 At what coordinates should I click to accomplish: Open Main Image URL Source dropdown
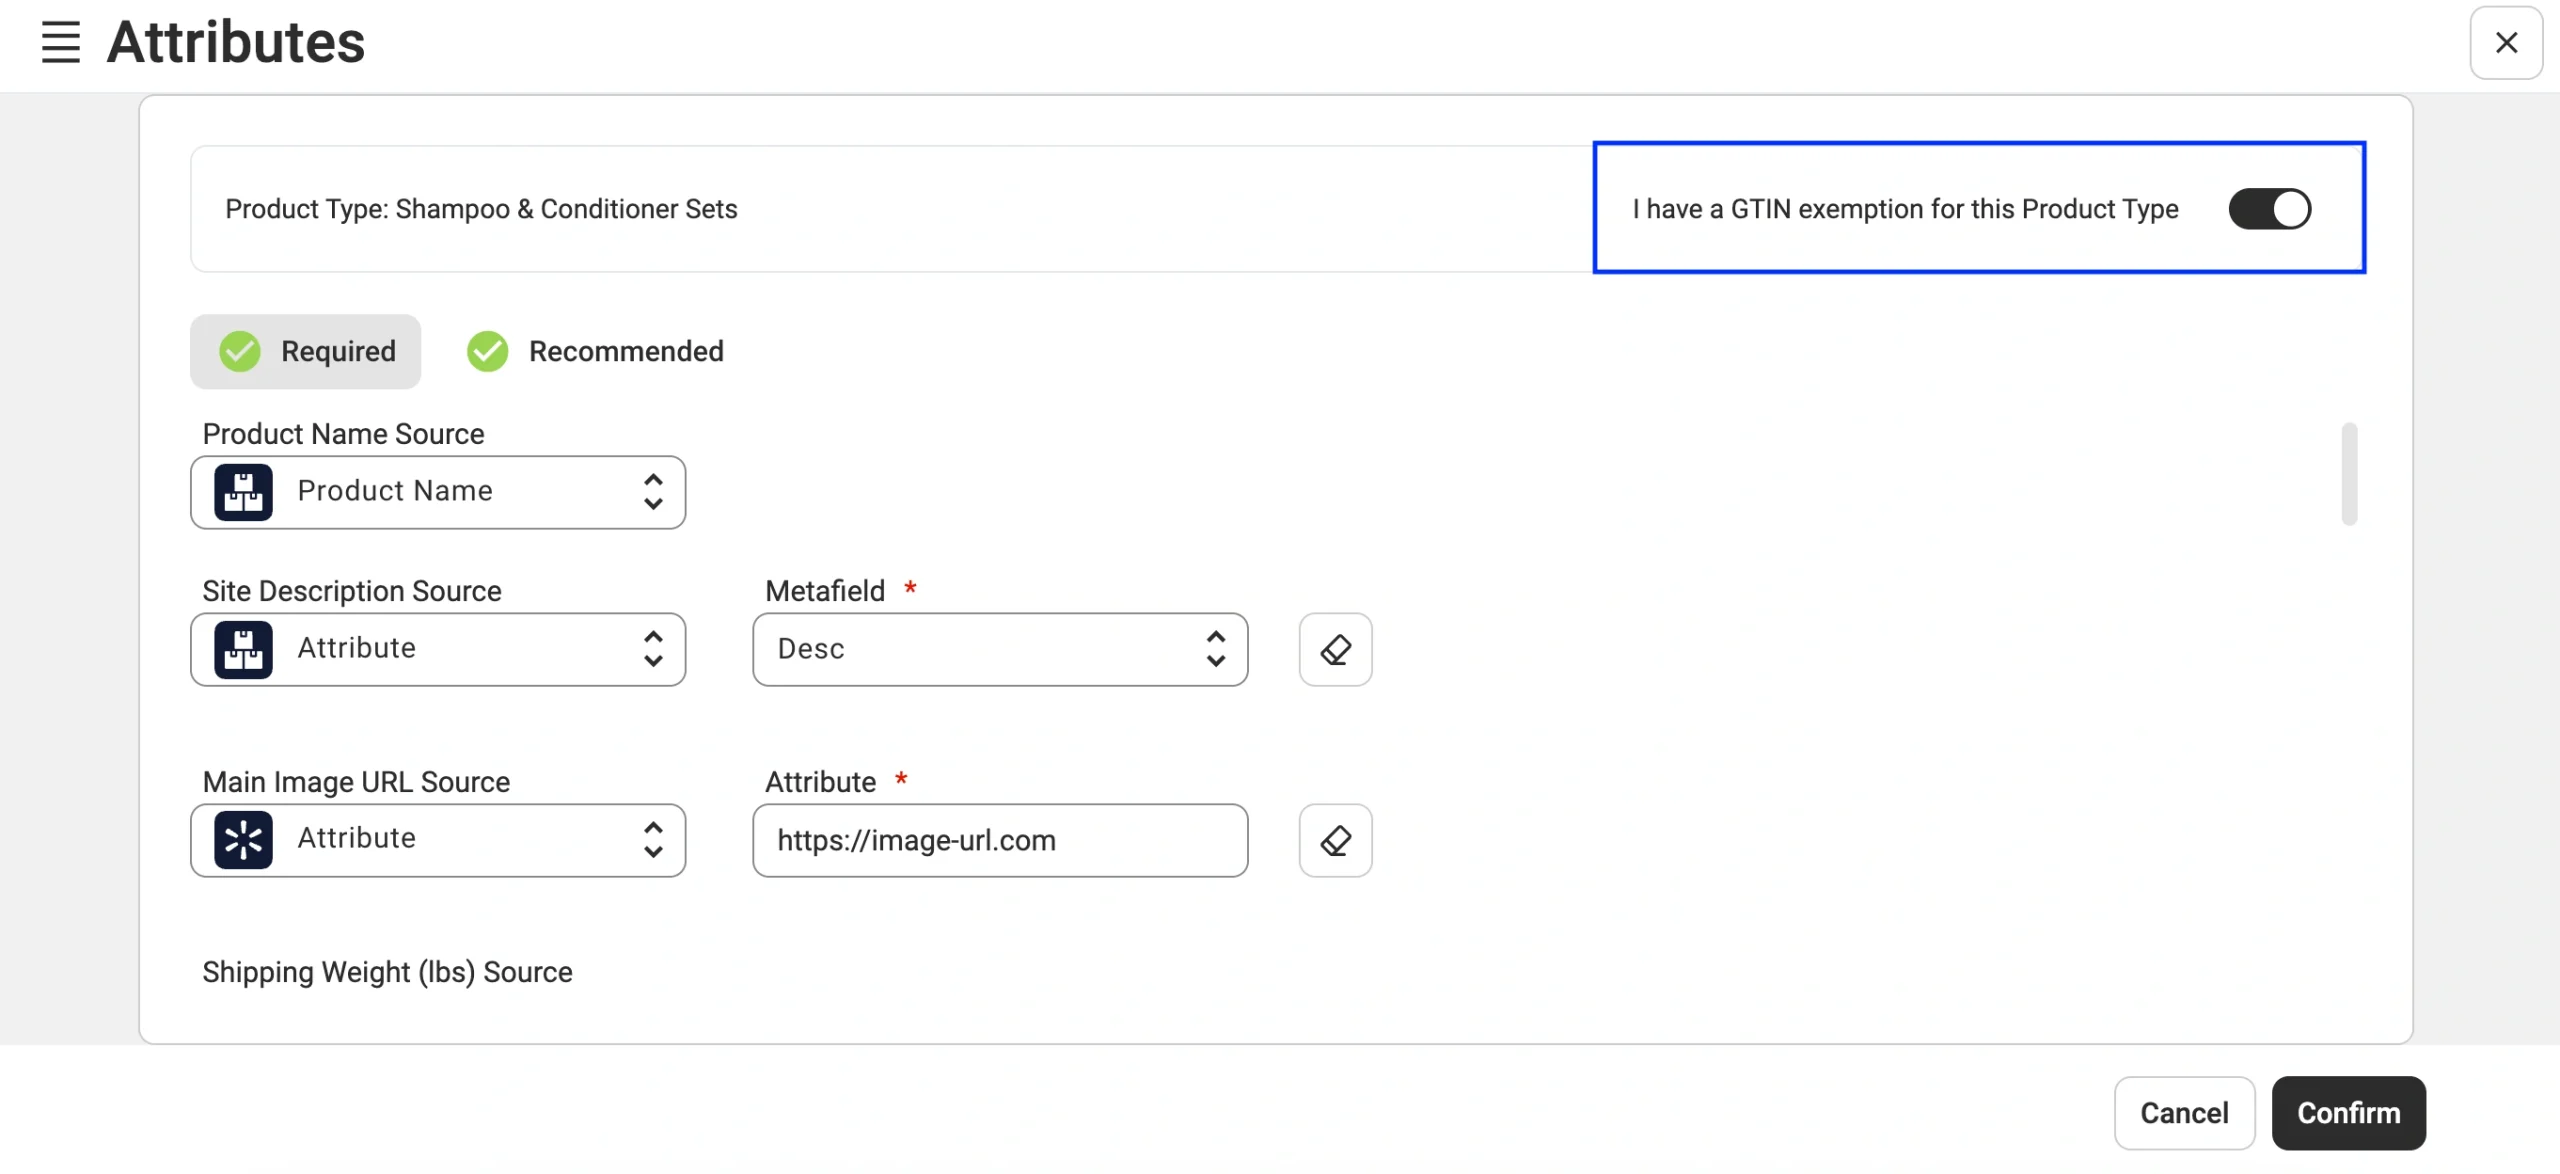(x=438, y=840)
